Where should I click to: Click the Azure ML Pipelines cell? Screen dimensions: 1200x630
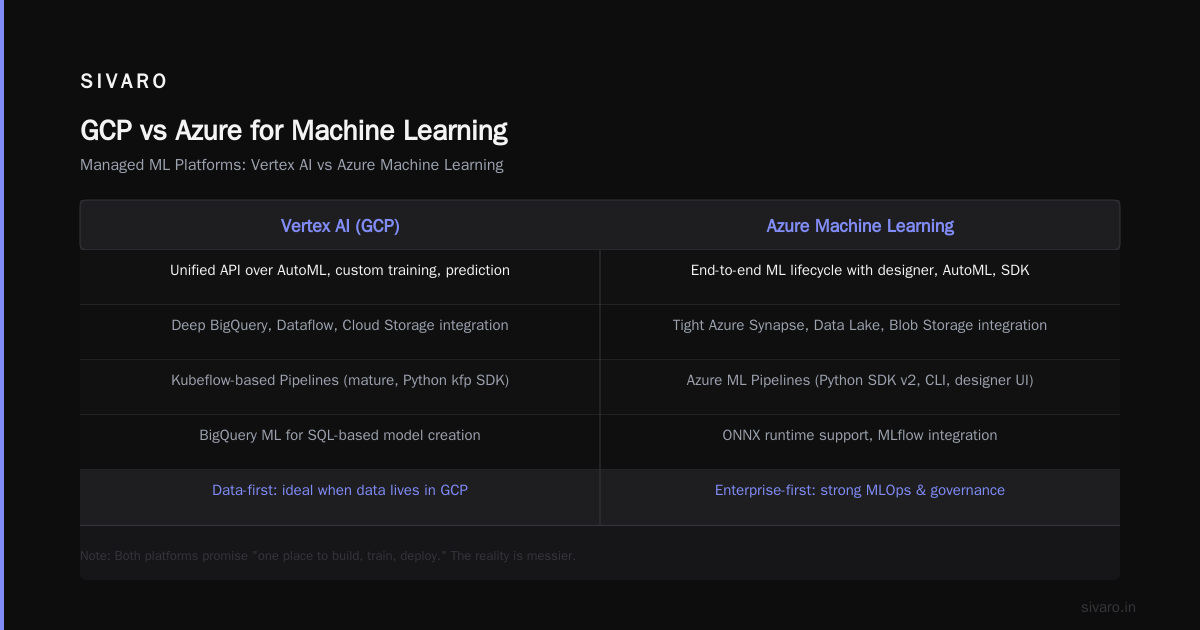860,380
